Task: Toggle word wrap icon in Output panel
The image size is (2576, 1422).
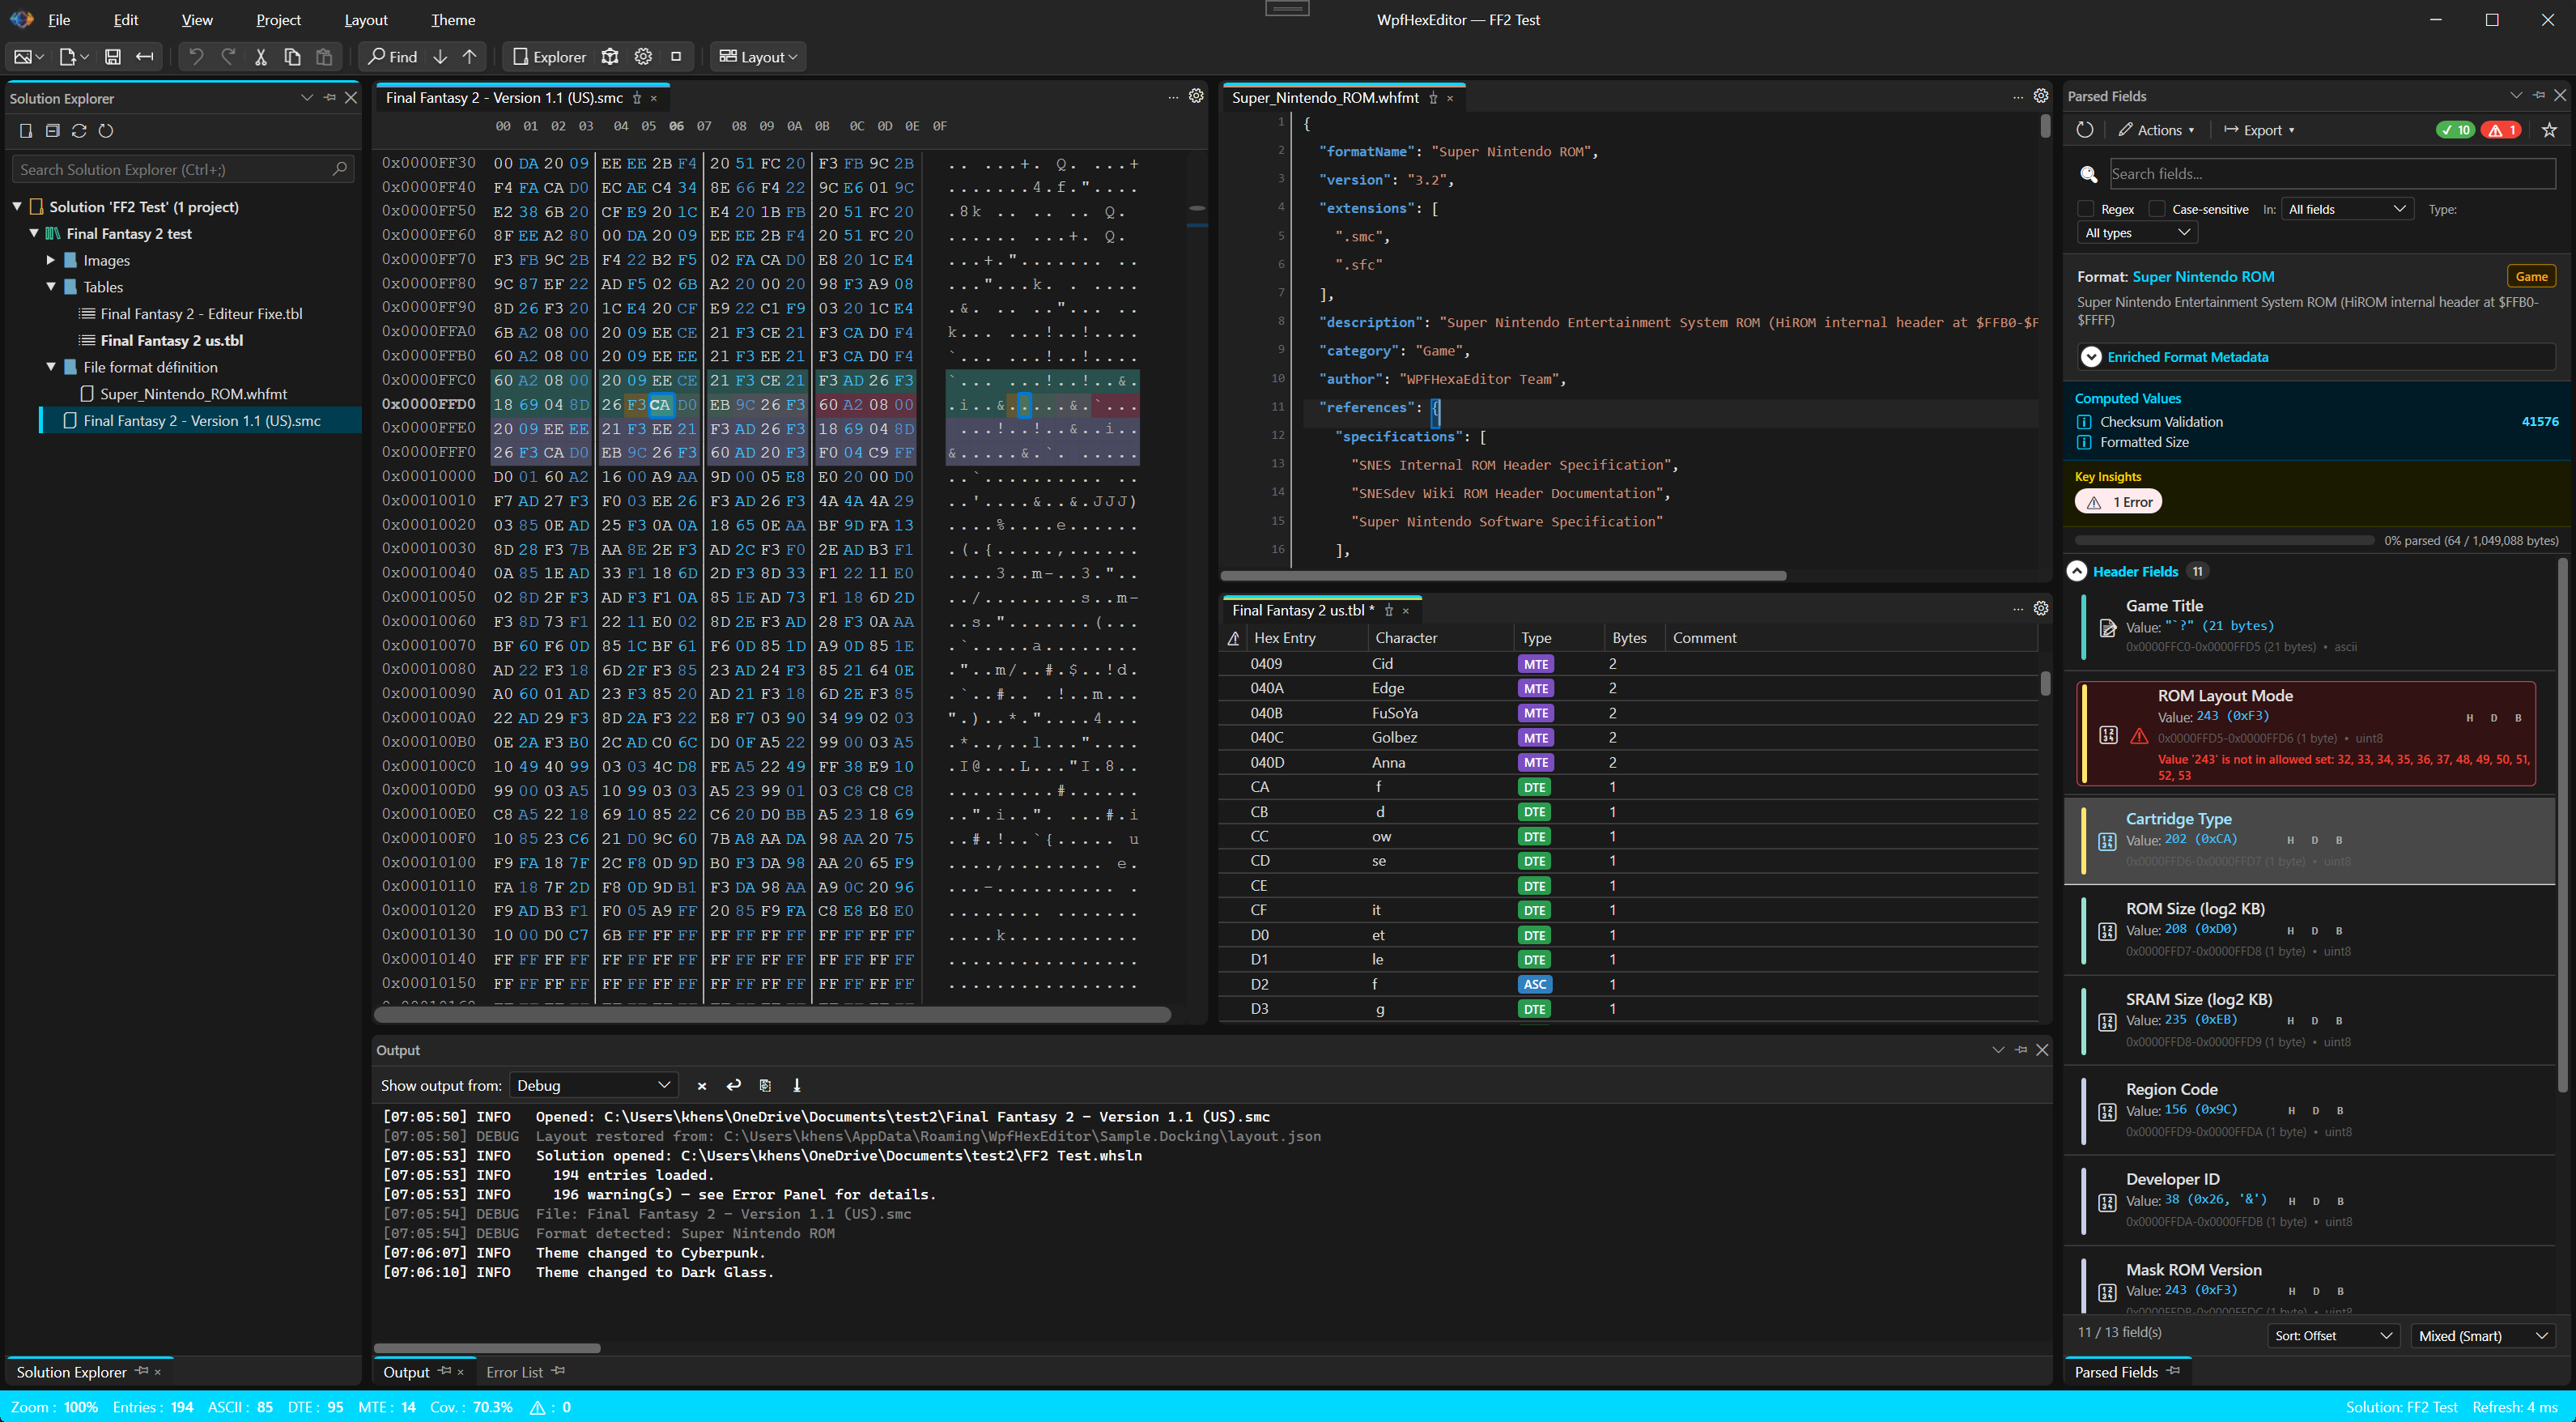Action: tap(734, 1086)
